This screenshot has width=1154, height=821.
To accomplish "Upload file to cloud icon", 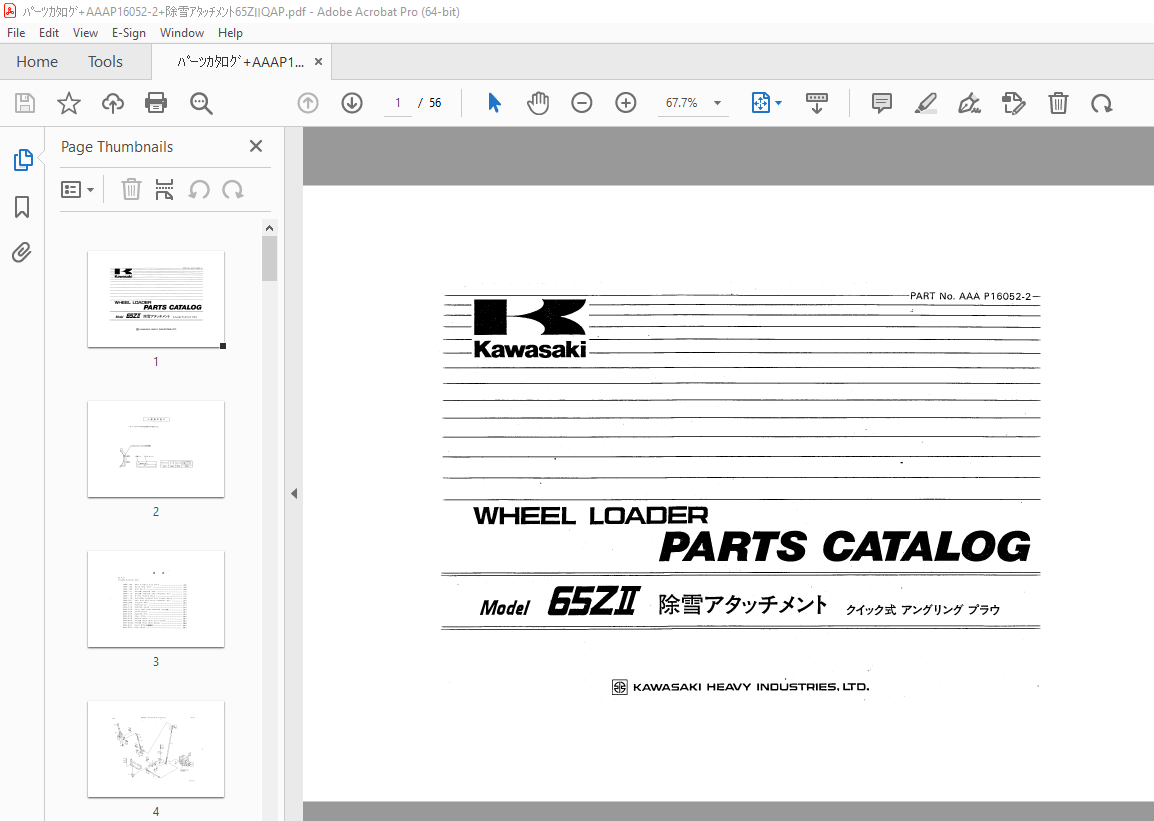I will (x=113, y=103).
